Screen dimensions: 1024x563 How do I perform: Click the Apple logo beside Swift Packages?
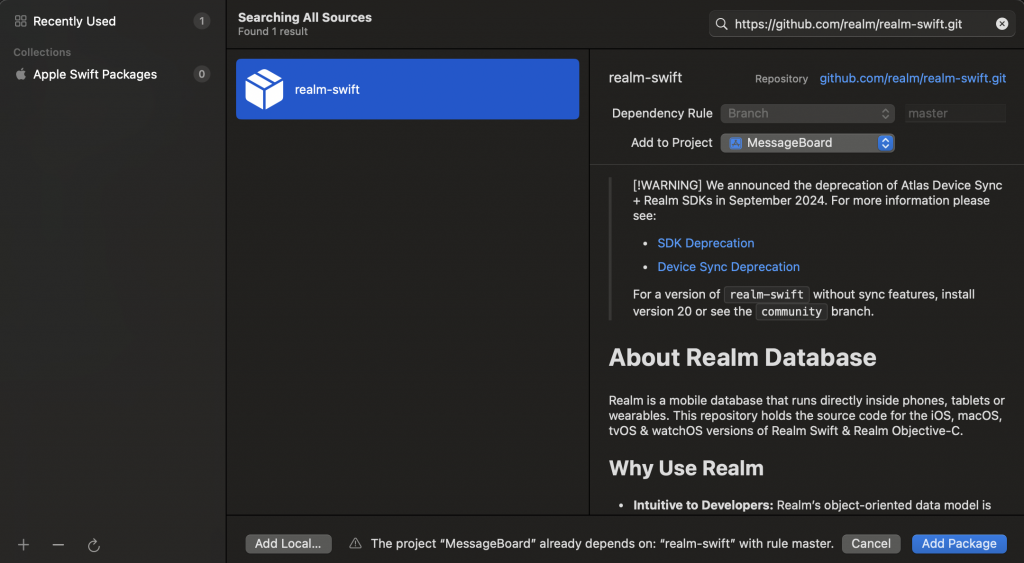(x=20, y=74)
